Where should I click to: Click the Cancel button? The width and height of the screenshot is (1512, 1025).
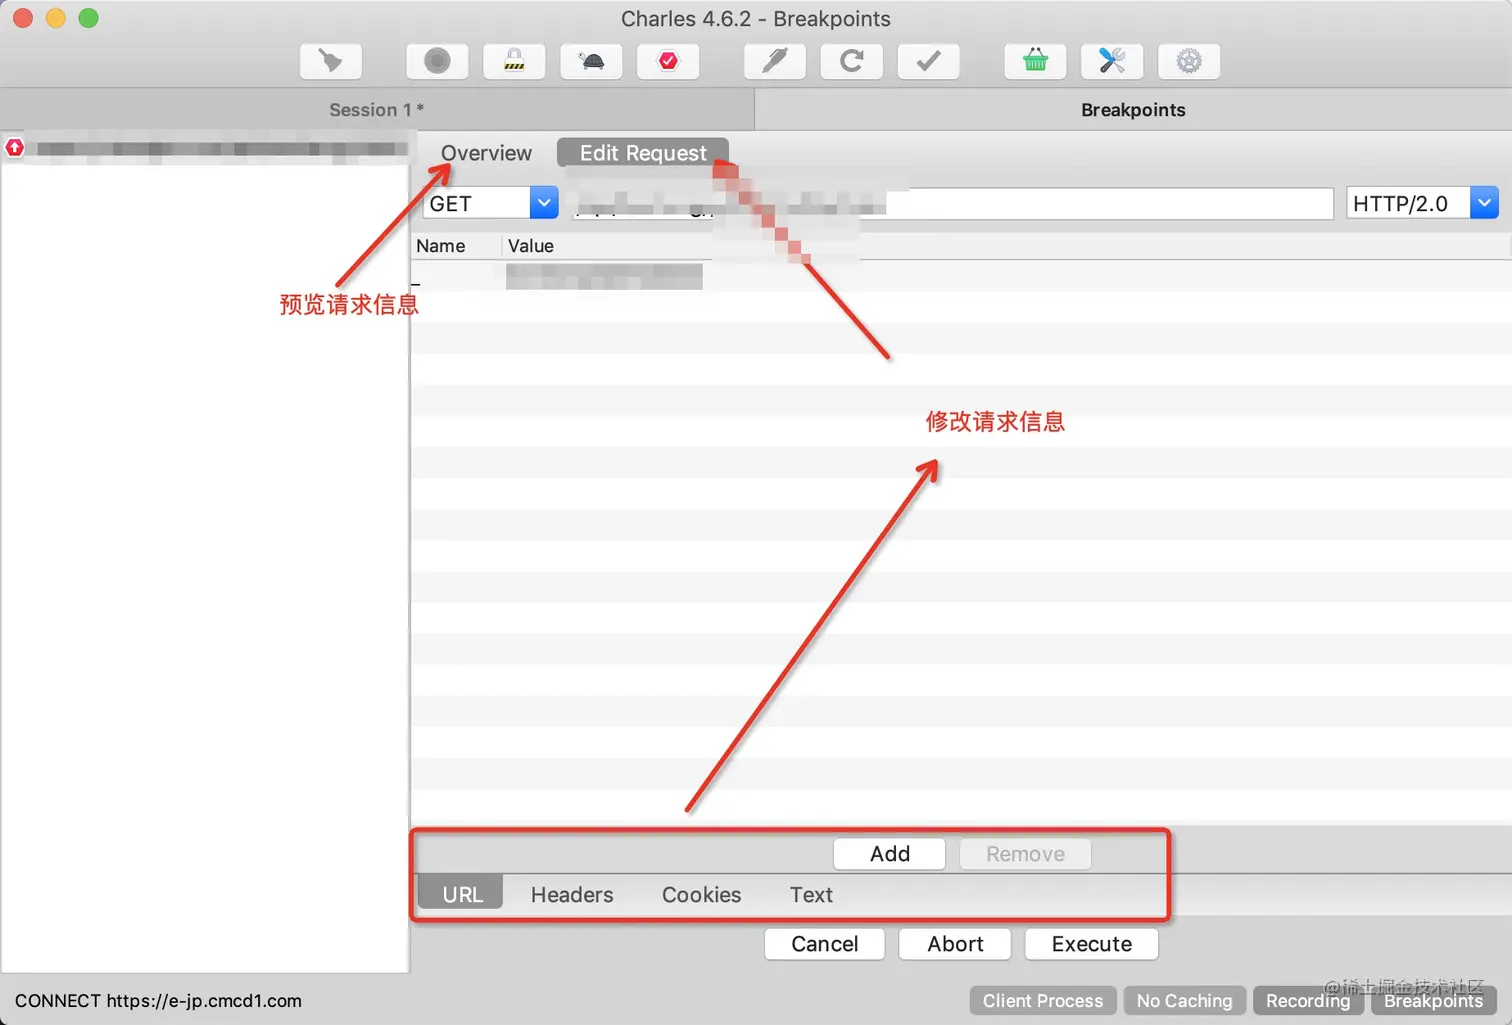click(x=824, y=944)
